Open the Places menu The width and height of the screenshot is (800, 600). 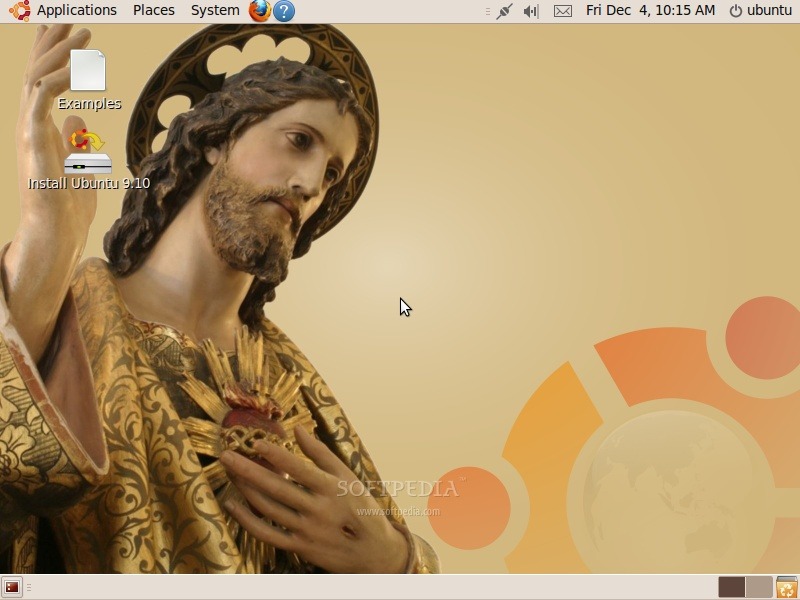[154, 10]
